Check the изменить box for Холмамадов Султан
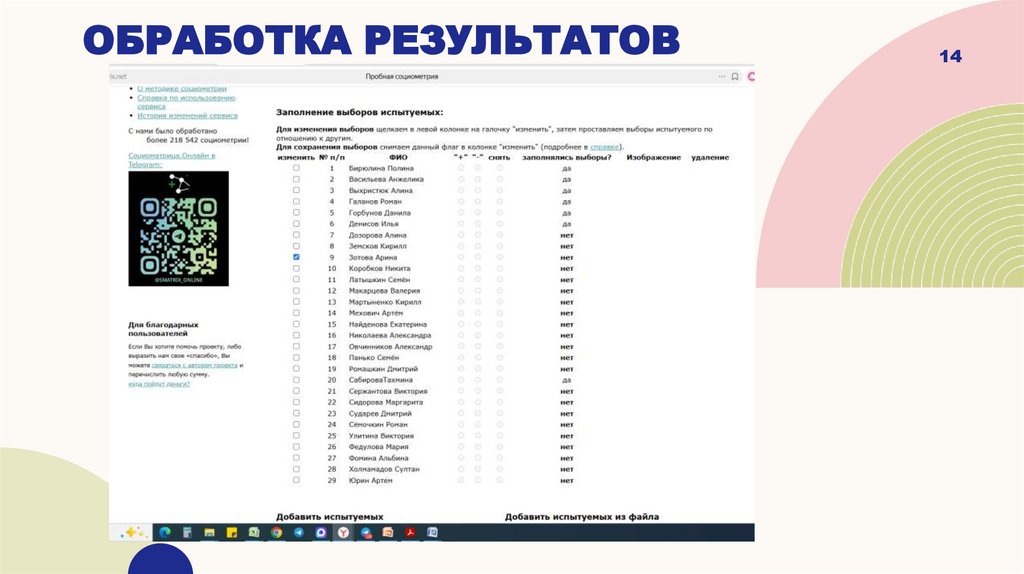 (296, 469)
